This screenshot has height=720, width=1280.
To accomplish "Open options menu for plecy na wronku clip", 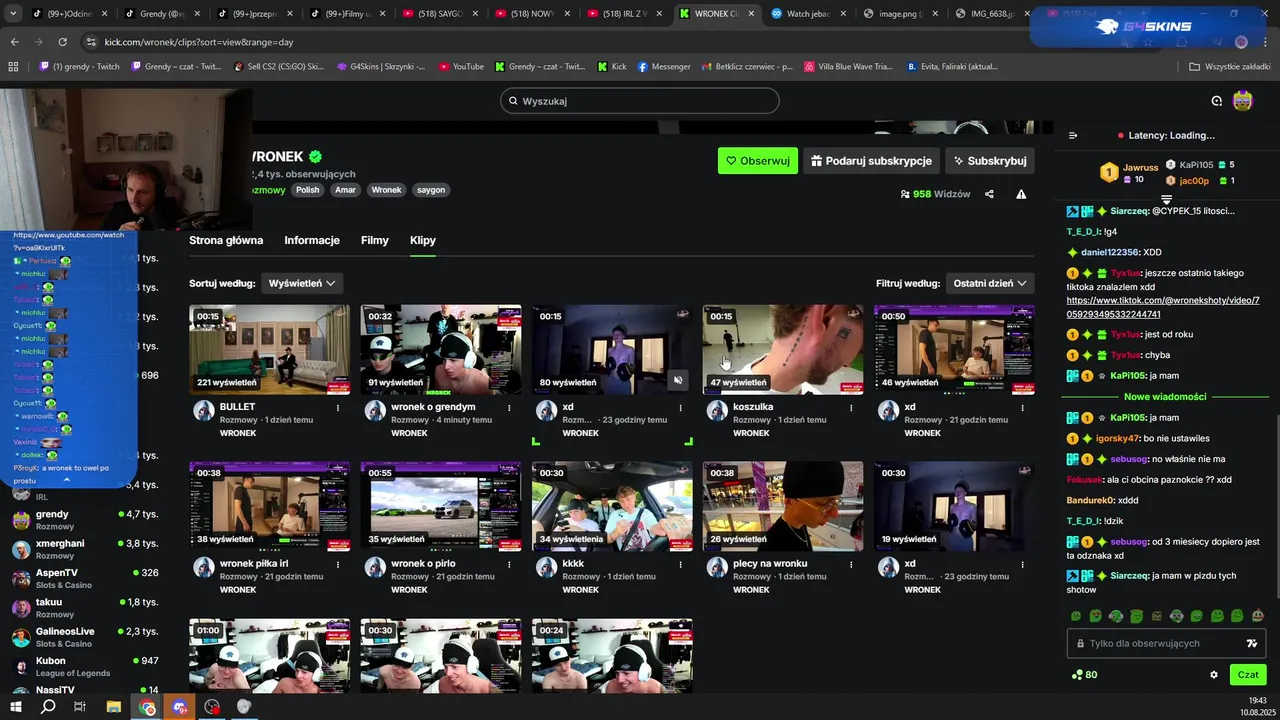I will (851, 564).
